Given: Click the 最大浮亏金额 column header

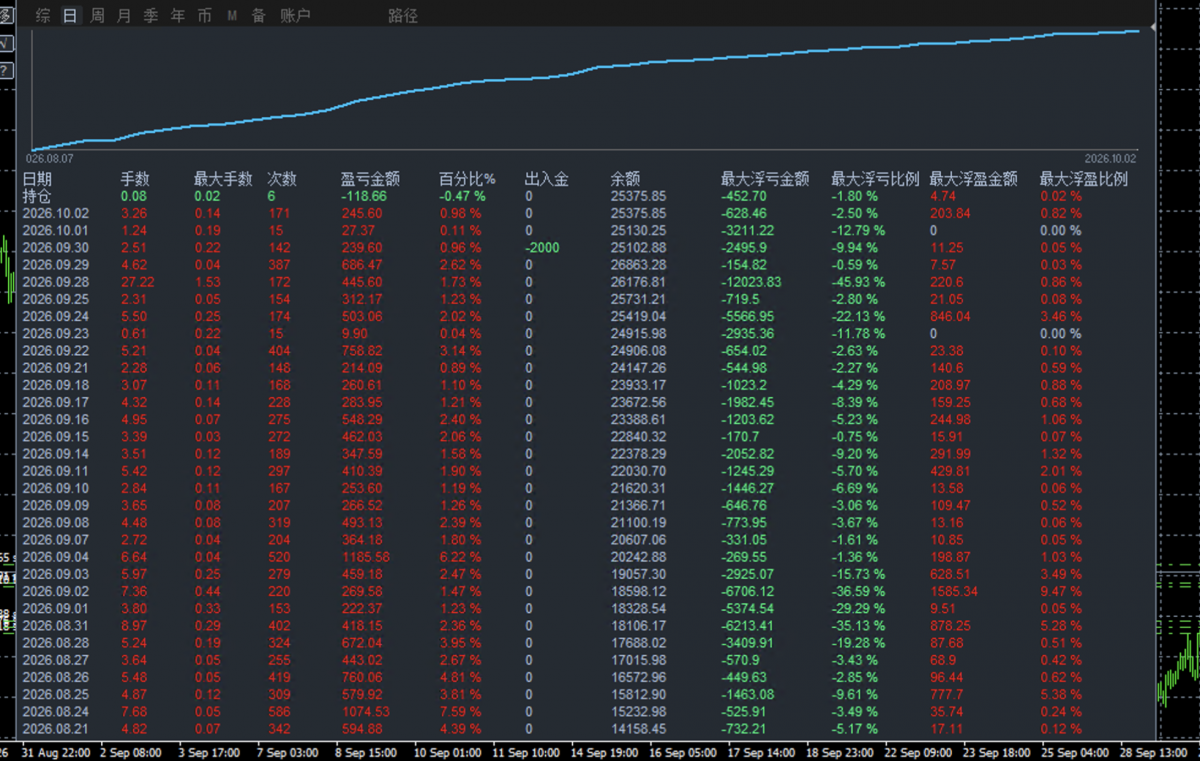Looking at the screenshot, I should tap(765, 179).
